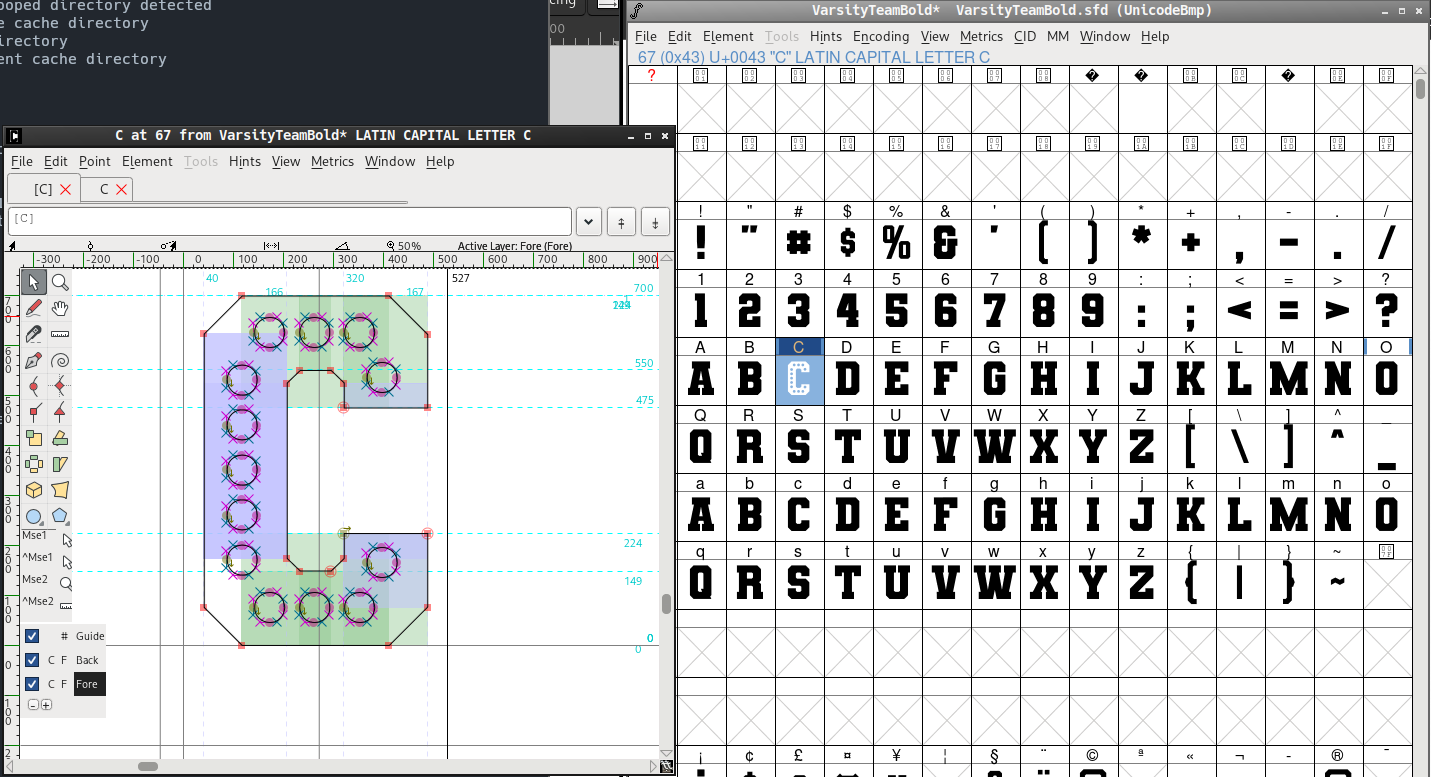Open the Point menu in the glyph window

click(x=94, y=161)
